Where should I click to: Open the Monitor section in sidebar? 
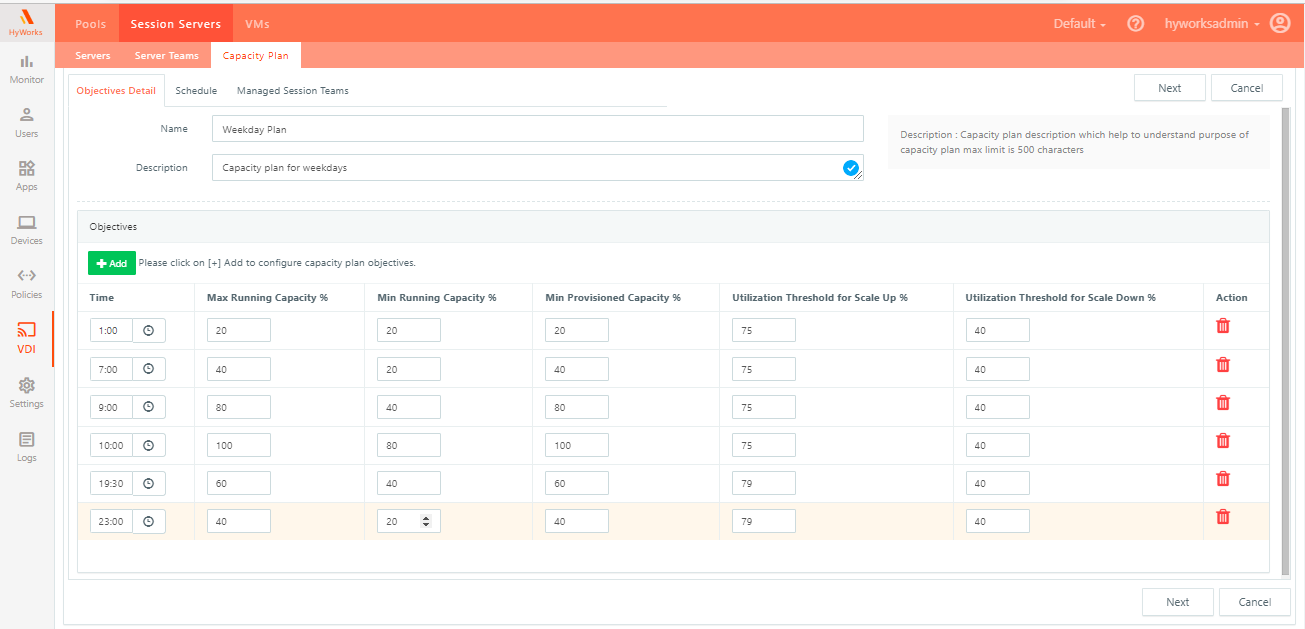pyautogui.click(x=27, y=68)
